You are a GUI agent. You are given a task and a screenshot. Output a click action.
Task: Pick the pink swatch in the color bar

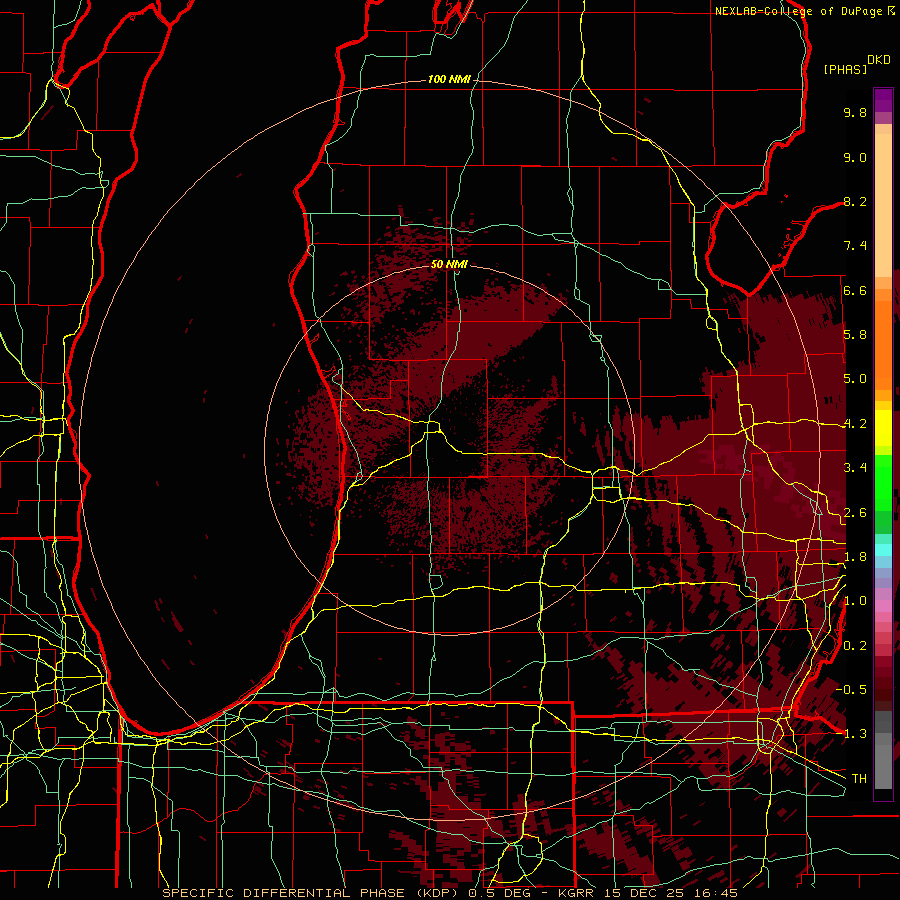[x=883, y=605]
